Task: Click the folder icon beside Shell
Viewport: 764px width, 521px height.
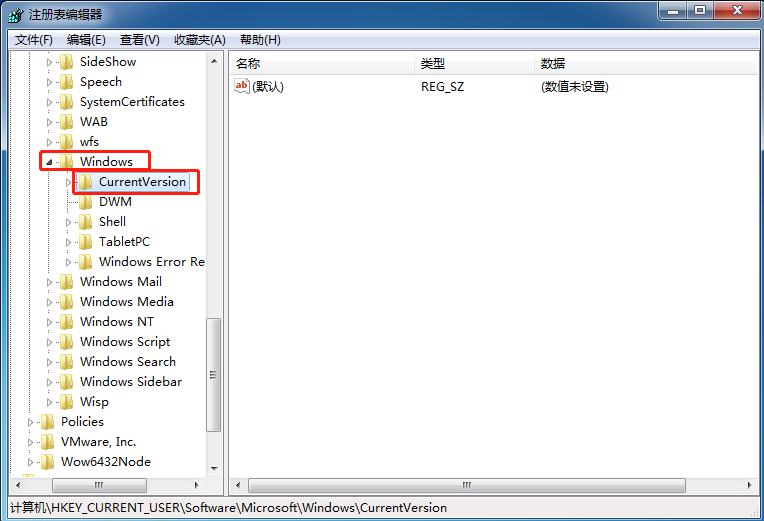Action: 85,222
